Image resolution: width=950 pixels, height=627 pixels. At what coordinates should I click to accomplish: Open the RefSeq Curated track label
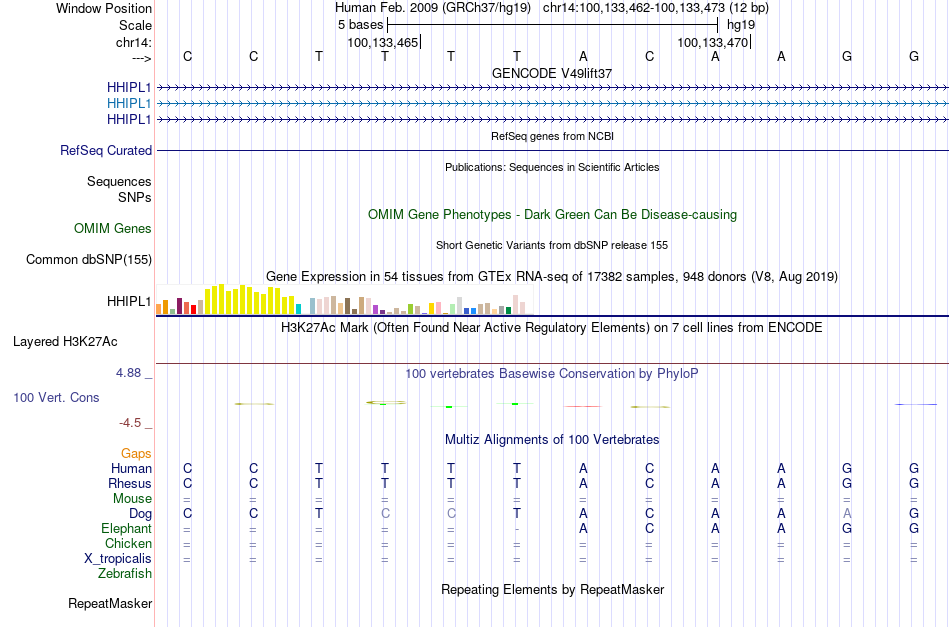coord(106,150)
